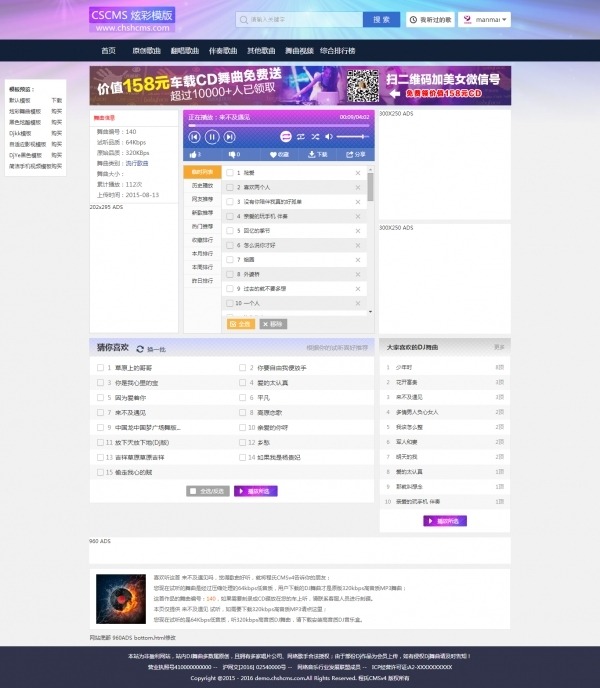The image size is (600, 688).
Task: Tick recommended song 1 草原上的哥哥
Action: pyautogui.click(x=101, y=368)
